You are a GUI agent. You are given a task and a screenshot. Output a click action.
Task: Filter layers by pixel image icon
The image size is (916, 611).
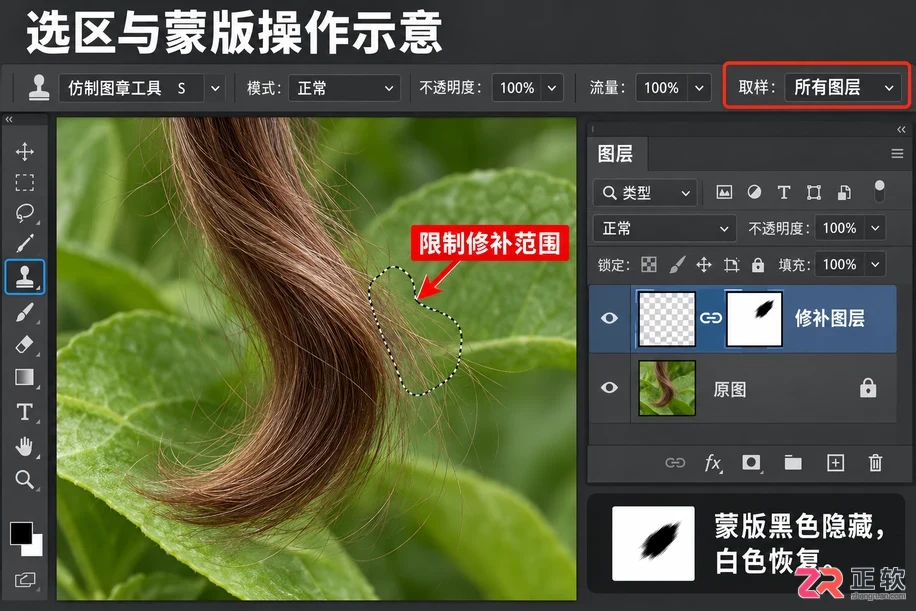724,192
